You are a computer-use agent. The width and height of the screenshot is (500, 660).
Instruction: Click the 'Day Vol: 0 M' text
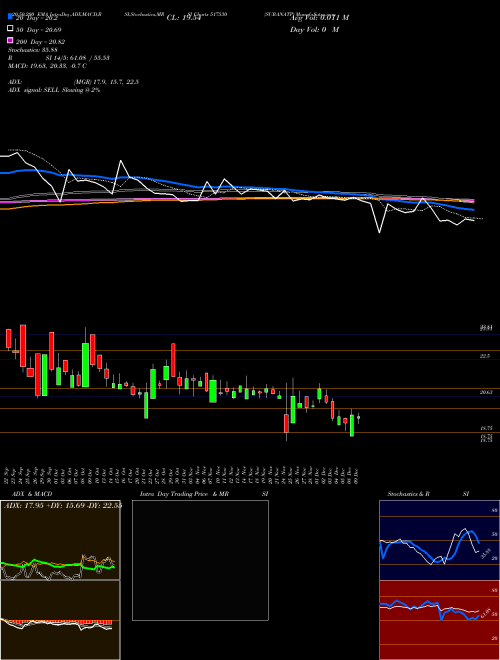(314, 30)
